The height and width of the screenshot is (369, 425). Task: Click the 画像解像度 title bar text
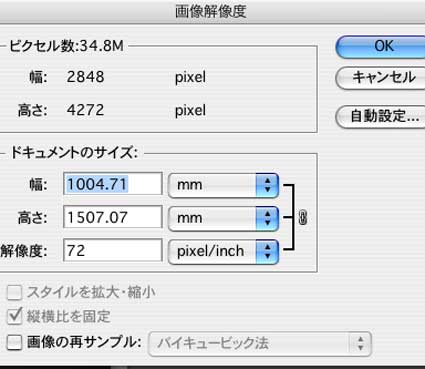(210, 12)
